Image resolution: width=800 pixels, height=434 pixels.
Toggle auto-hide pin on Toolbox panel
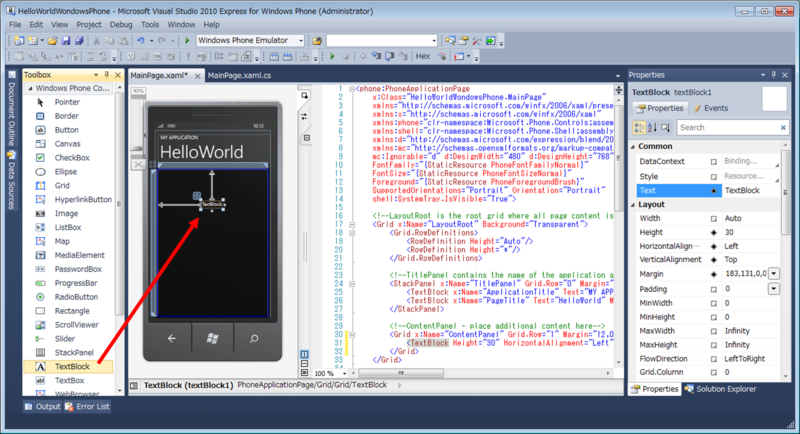point(107,75)
